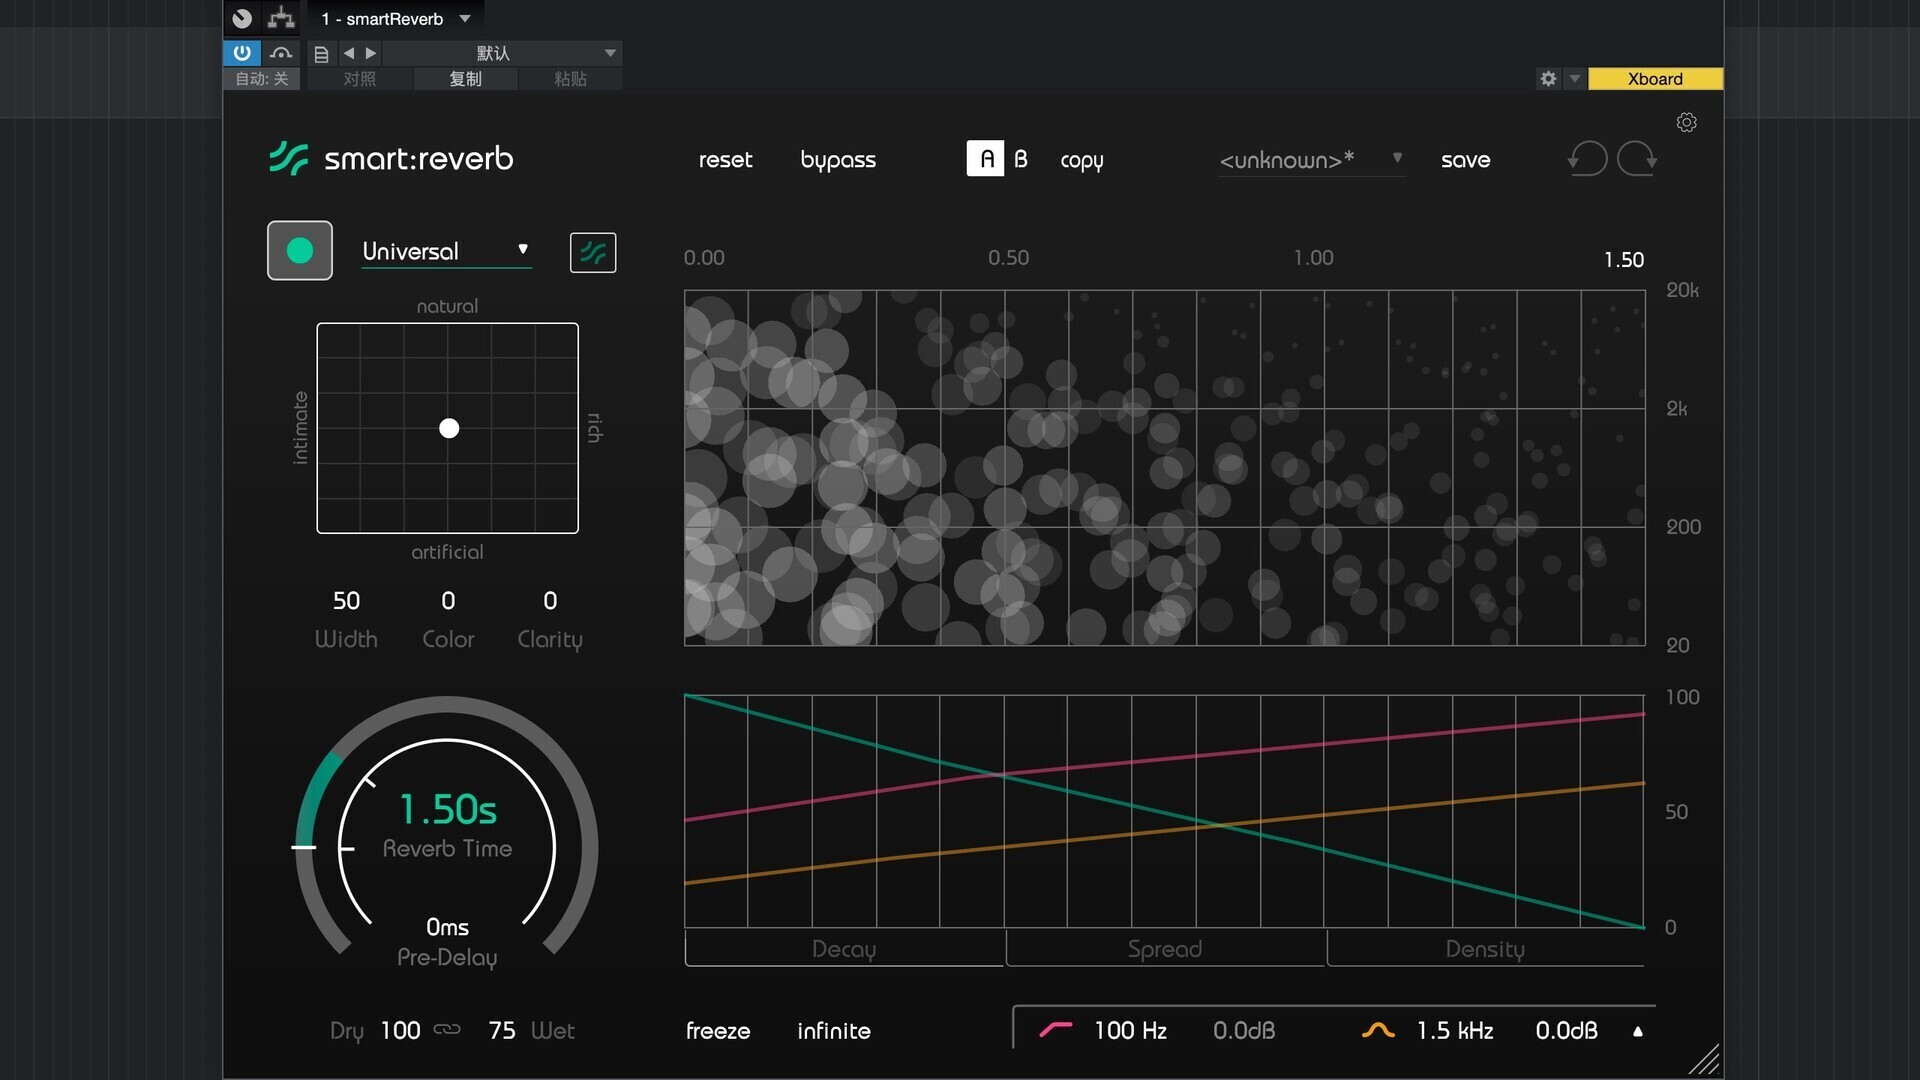The image size is (1920, 1080).
Task: Switch to state B
Action: [x=1020, y=159]
